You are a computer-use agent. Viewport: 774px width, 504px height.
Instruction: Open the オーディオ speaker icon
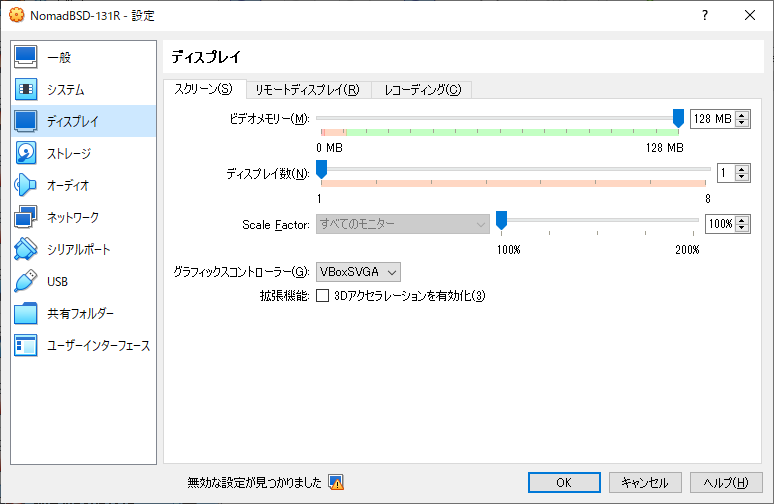(25, 185)
